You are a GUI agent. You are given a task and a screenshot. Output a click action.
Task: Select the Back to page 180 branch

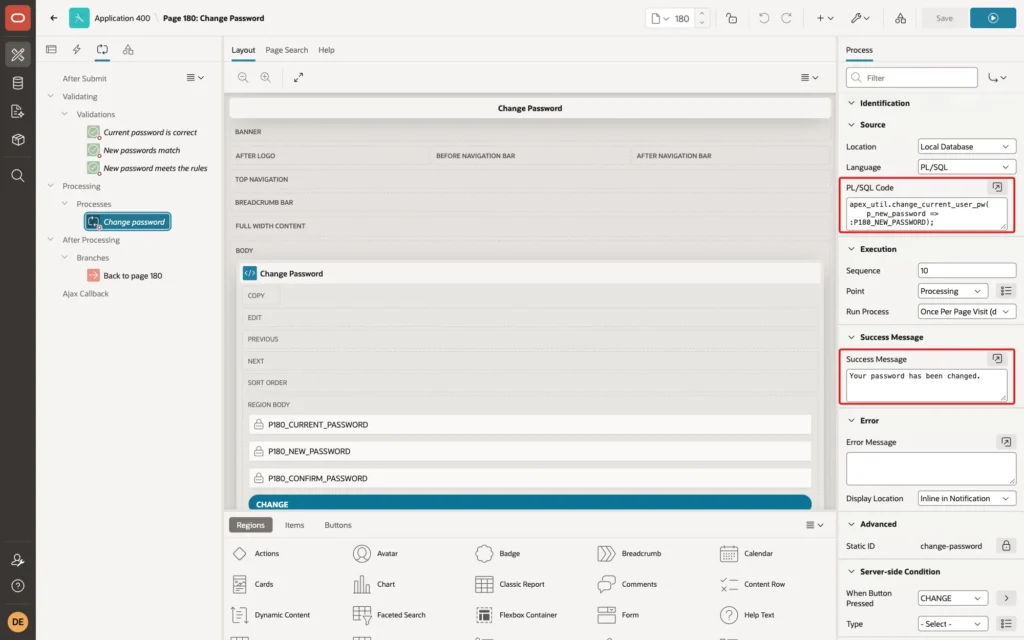125,276
